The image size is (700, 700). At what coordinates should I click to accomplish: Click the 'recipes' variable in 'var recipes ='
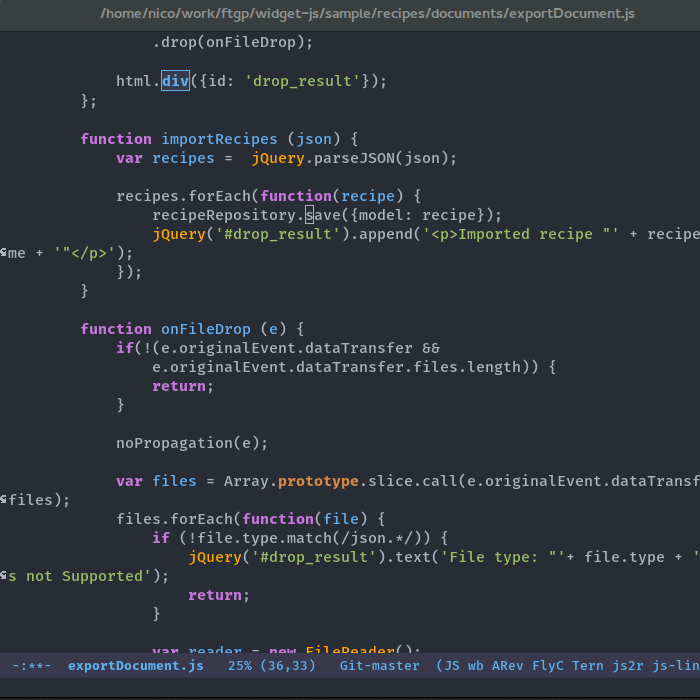click(183, 158)
